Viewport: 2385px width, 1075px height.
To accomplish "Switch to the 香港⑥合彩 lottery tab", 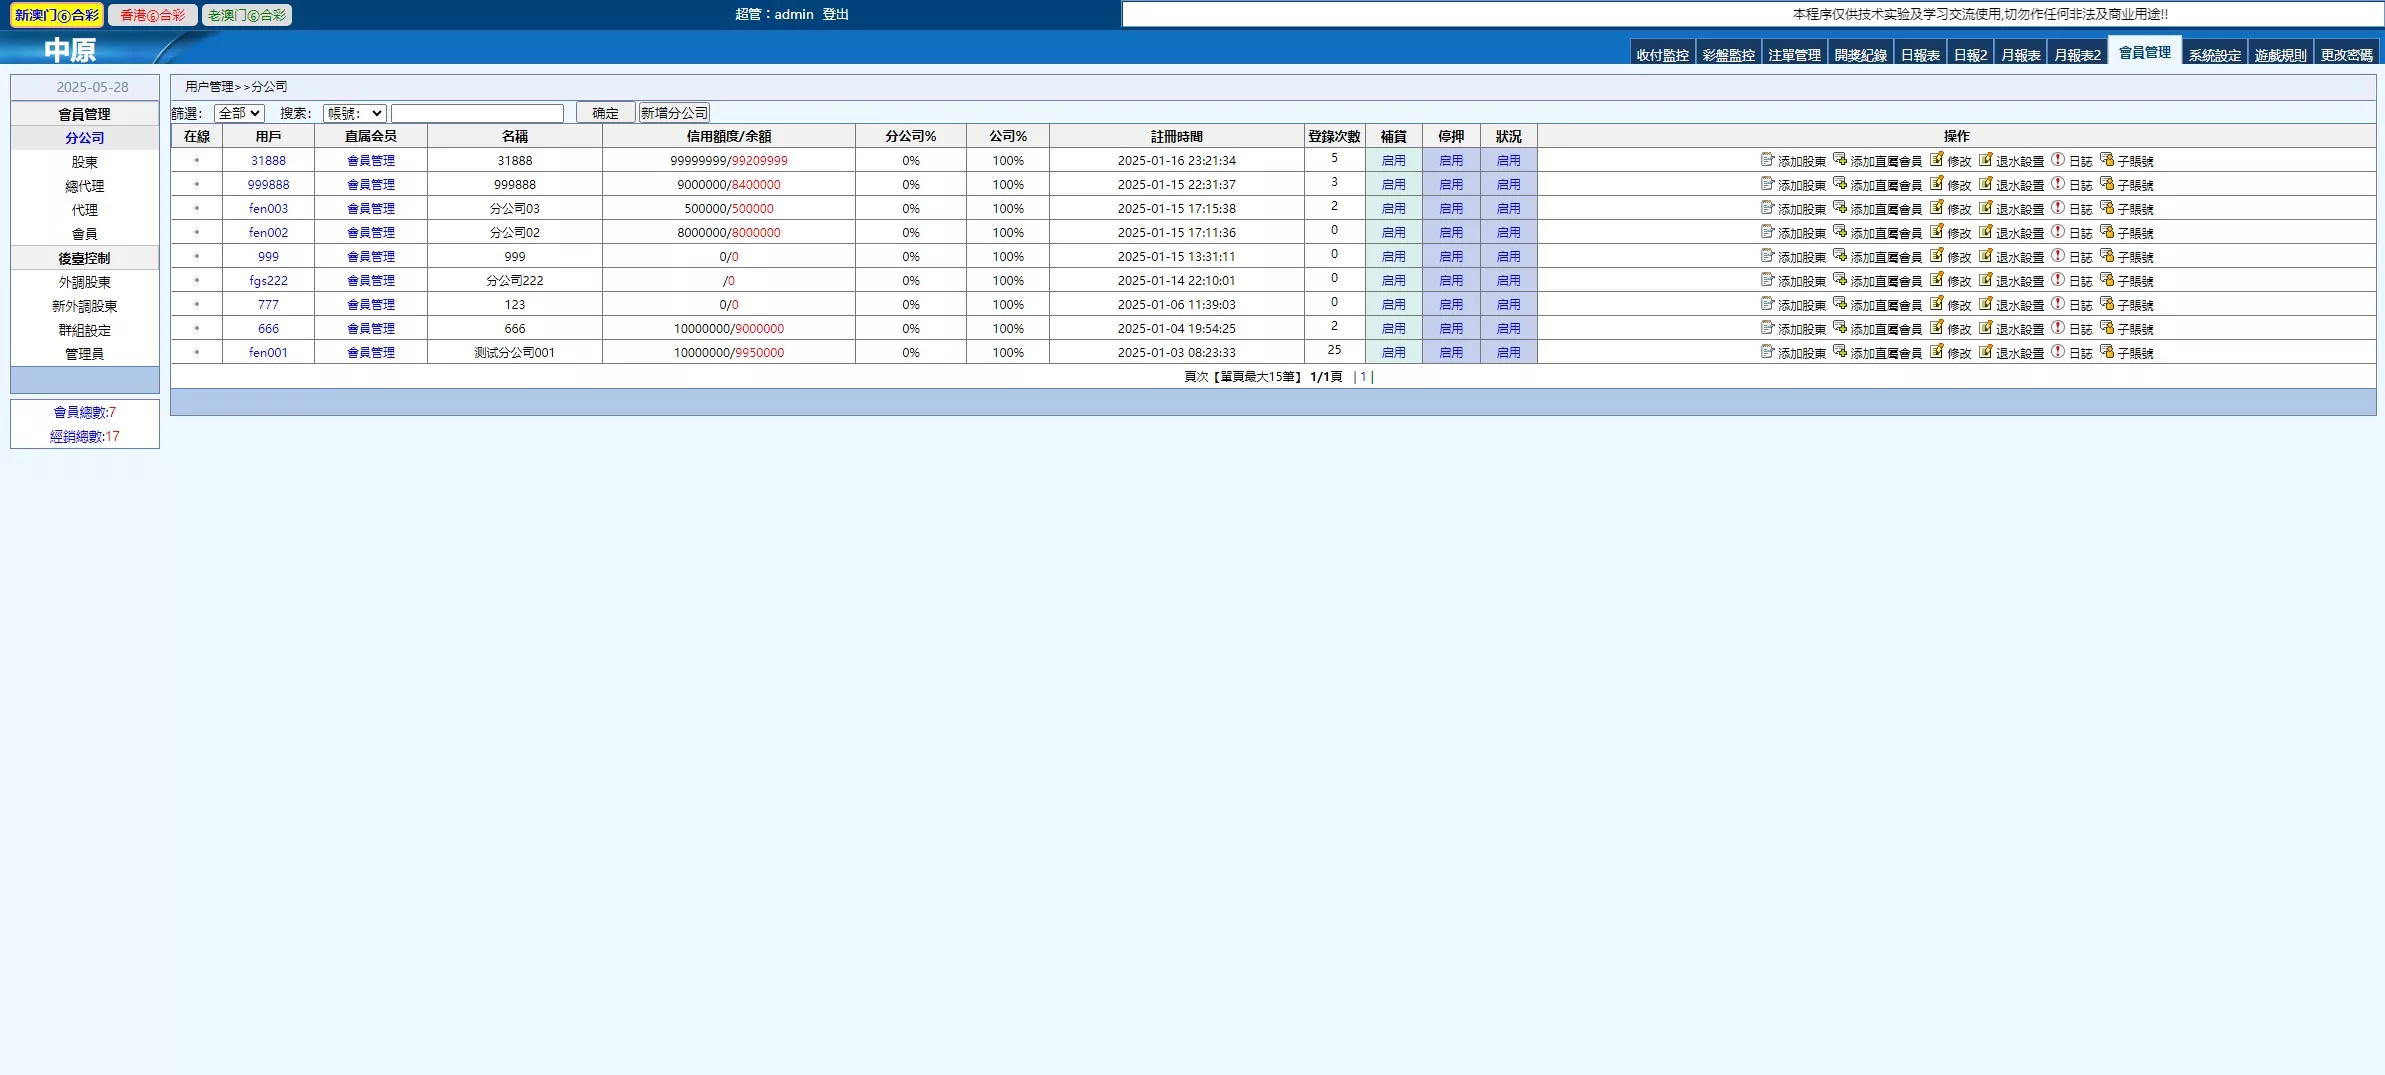I will [x=153, y=15].
